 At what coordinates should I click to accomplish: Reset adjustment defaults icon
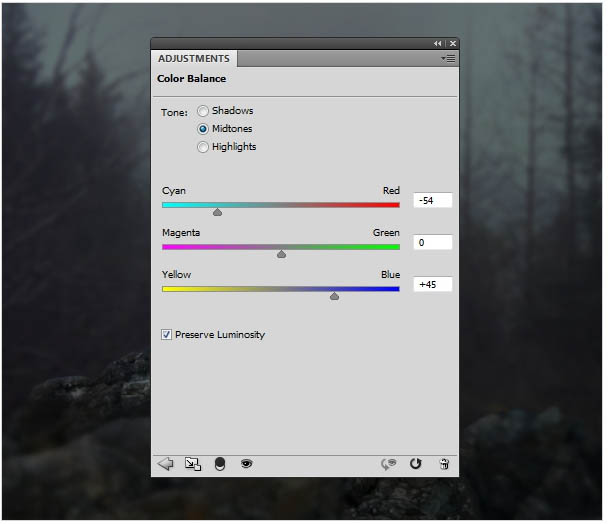click(416, 463)
